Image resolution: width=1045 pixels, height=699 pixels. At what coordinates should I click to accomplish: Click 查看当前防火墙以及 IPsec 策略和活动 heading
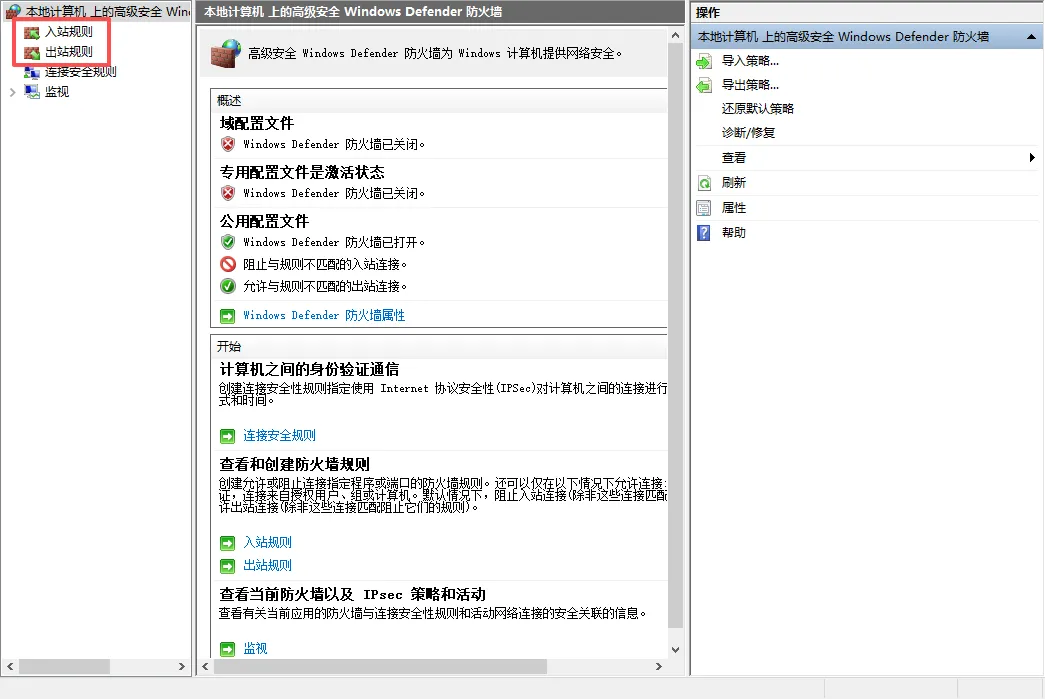pos(353,594)
